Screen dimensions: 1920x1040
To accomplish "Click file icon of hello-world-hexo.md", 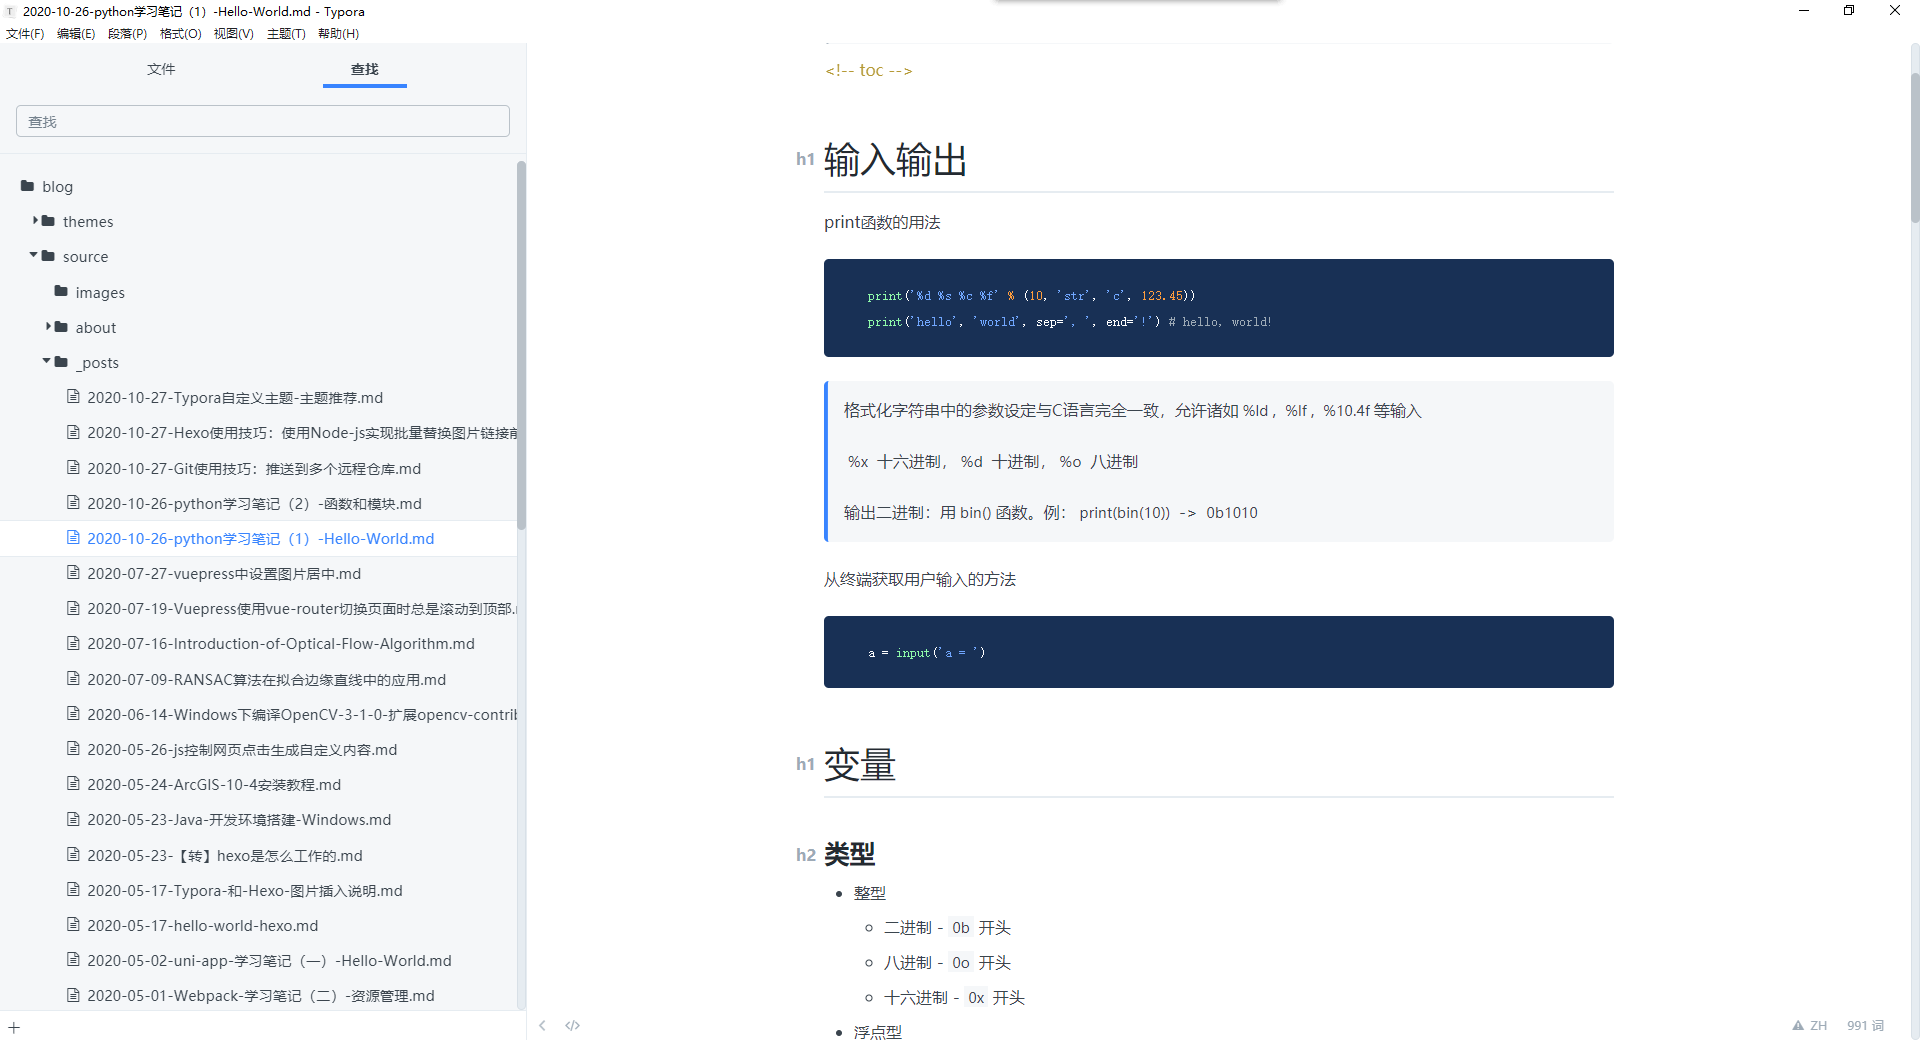I will [73, 925].
